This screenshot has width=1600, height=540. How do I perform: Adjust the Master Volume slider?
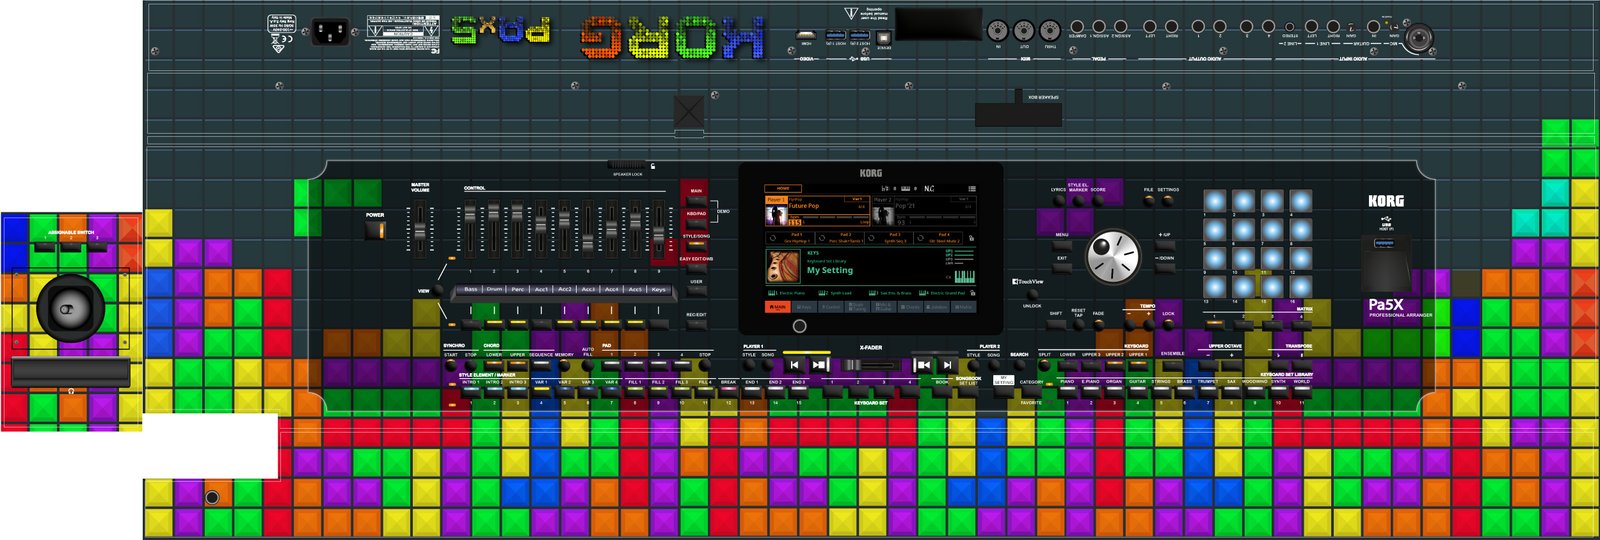(420, 229)
